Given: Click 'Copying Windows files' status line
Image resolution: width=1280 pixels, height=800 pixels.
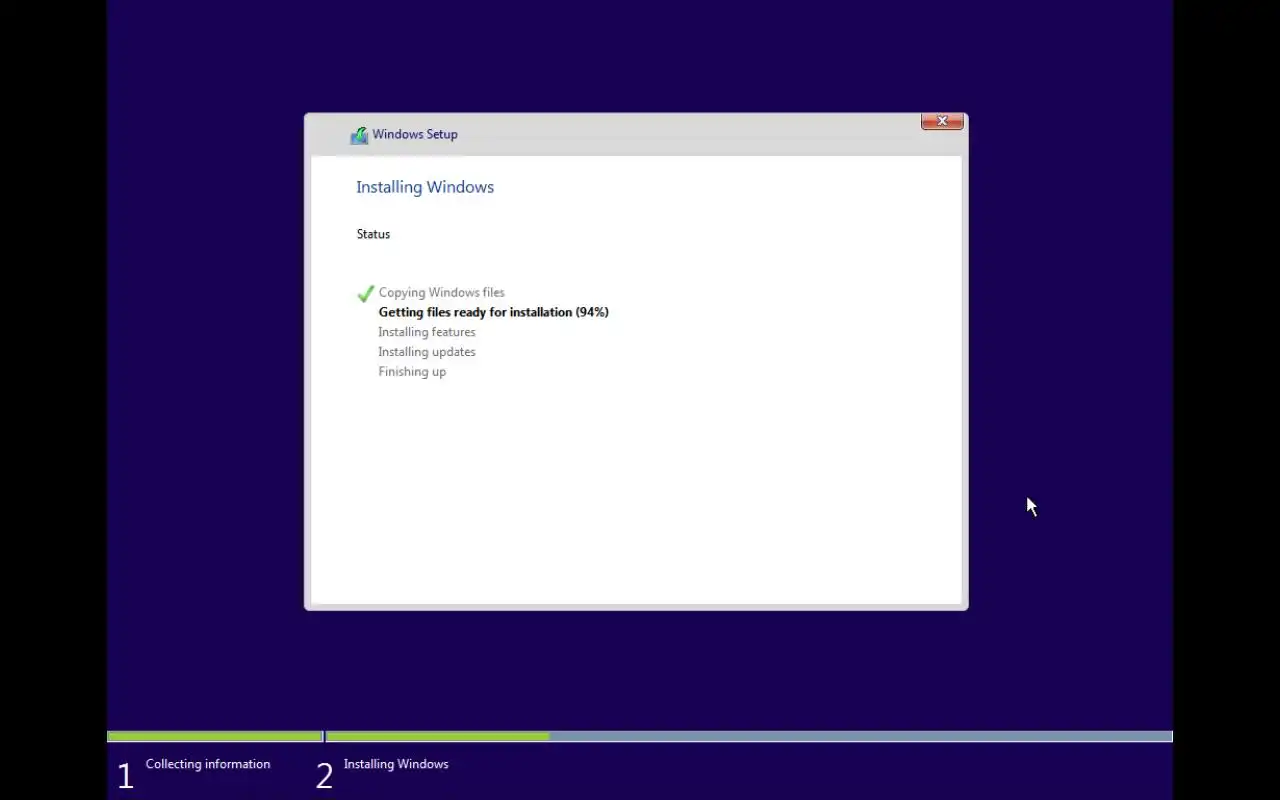Looking at the screenshot, I should (x=441, y=293).
